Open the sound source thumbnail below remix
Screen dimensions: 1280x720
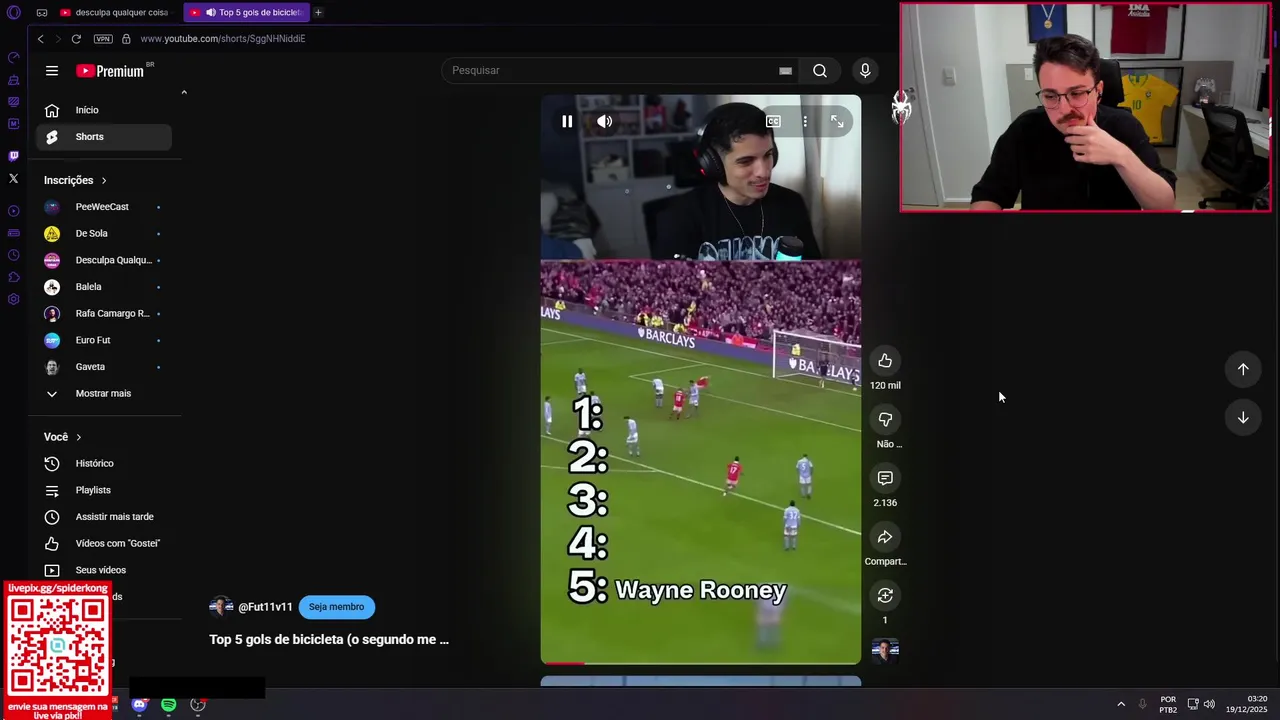click(885, 651)
